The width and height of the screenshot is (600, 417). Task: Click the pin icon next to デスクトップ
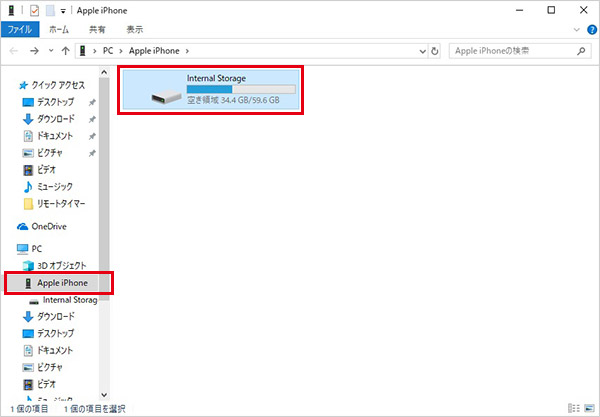(x=92, y=103)
